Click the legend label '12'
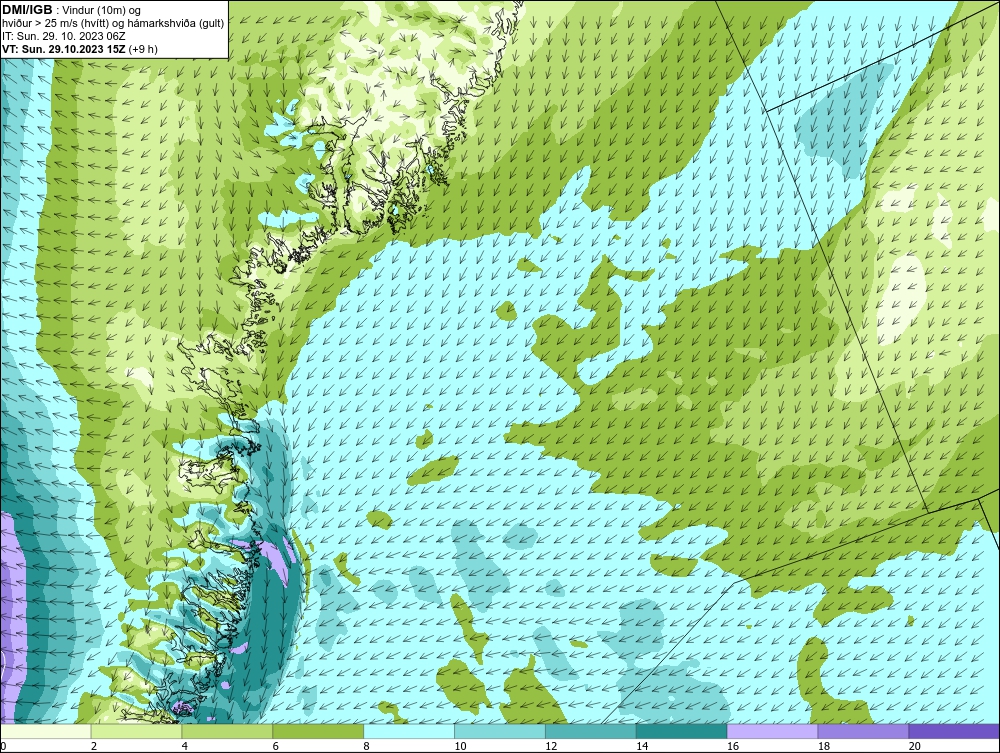1000x753 pixels. click(x=551, y=746)
